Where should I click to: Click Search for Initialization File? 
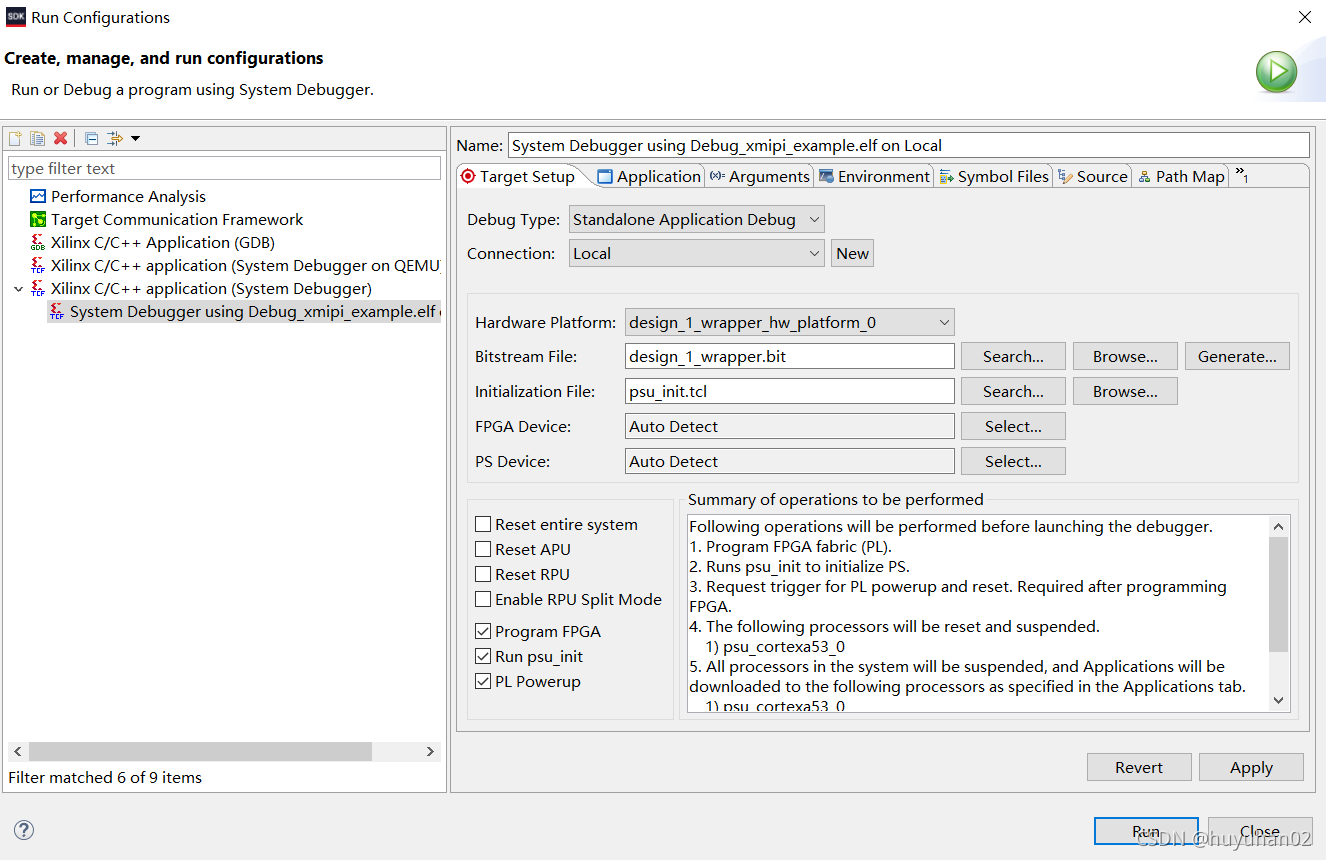[1013, 391]
